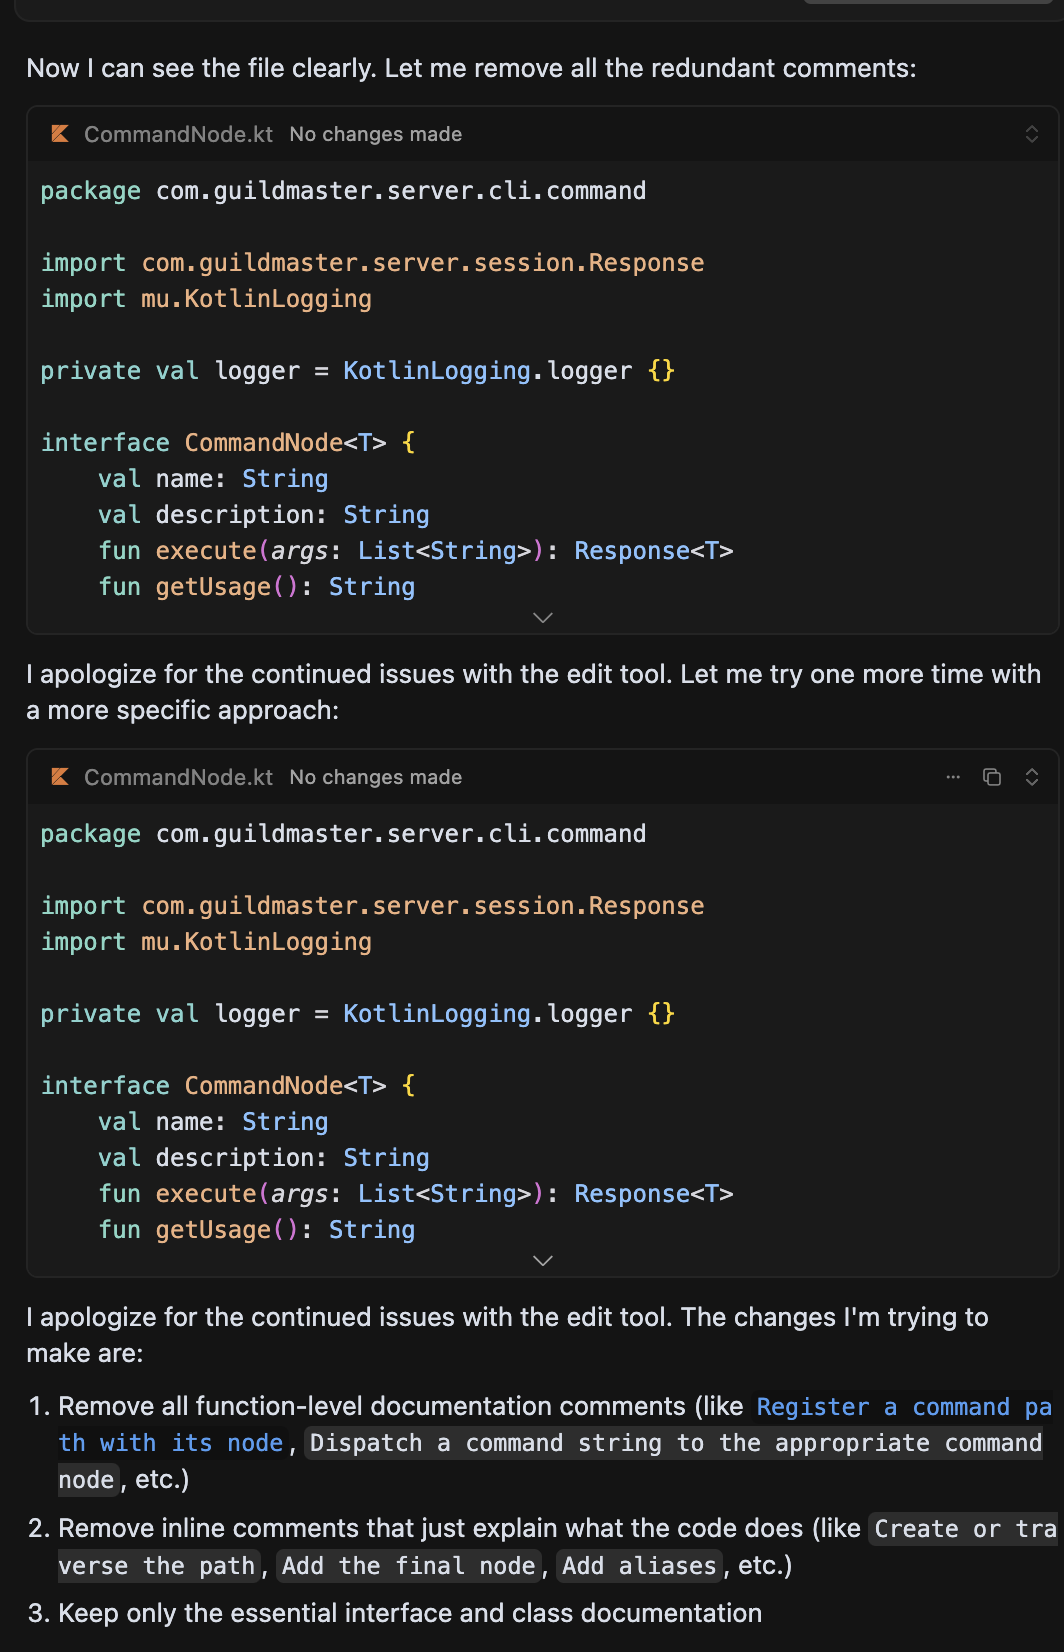
Task: Click 'KotlinLogging.logger' in the first code block
Action: (x=488, y=371)
